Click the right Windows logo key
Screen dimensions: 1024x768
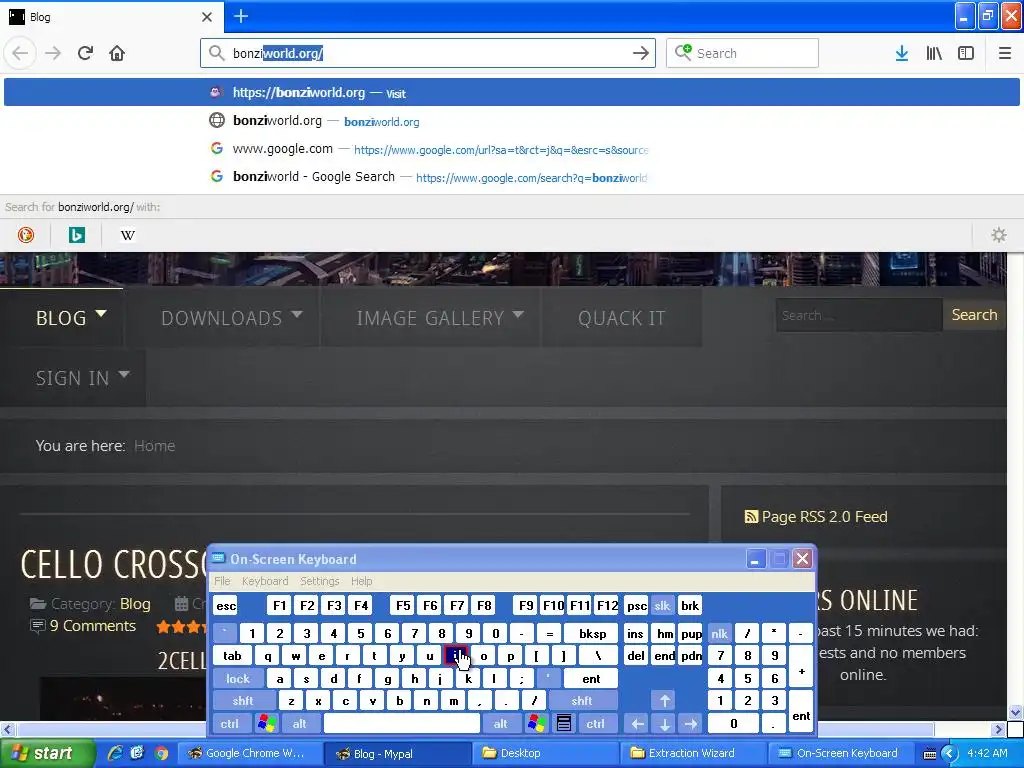click(537, 724)
